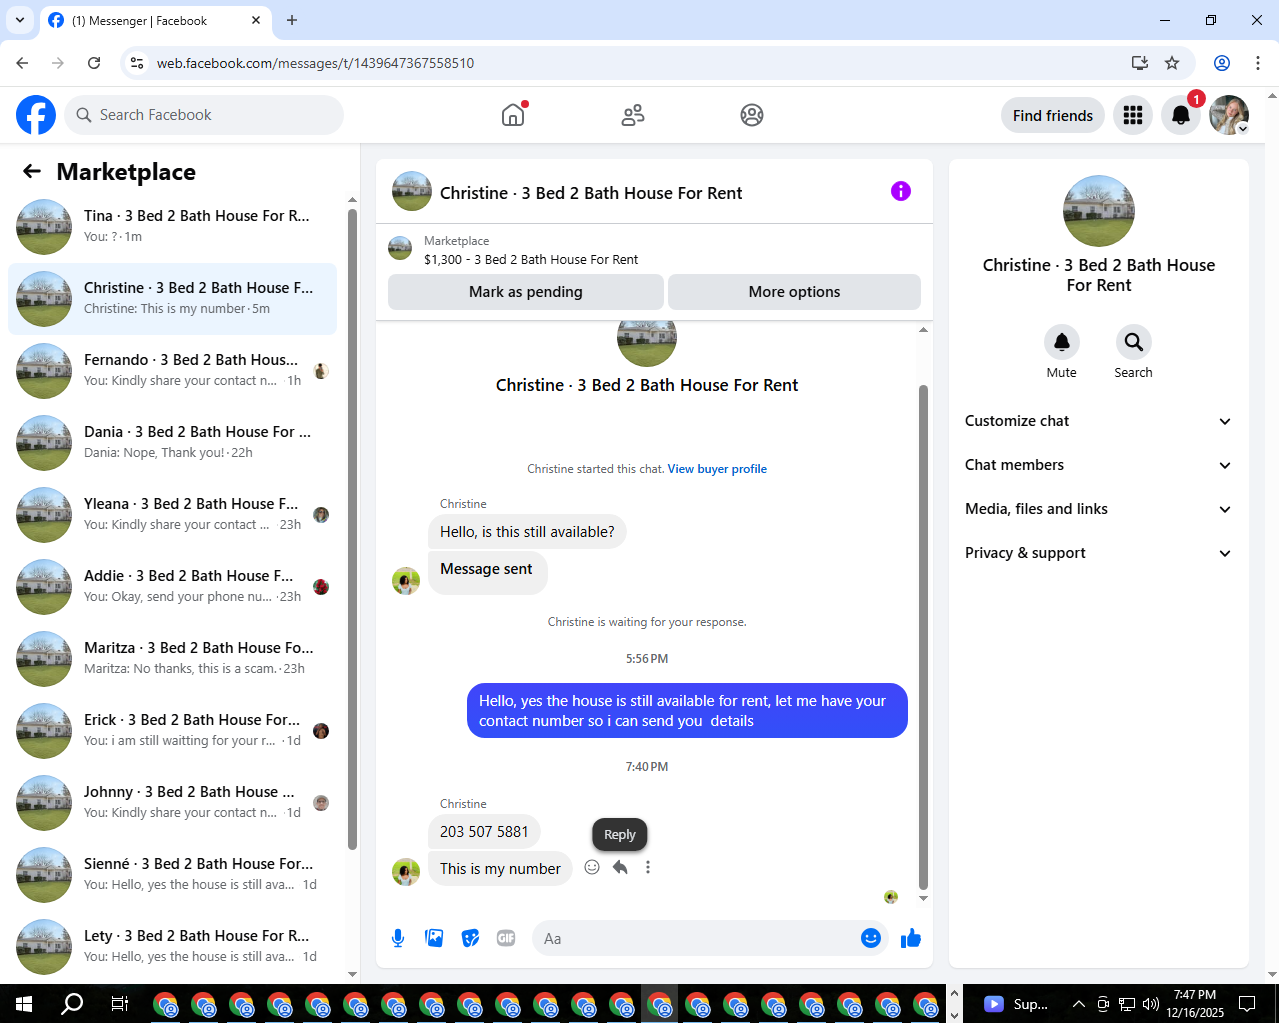
Task: Mute this chat with the bell icon
Action: (1062, 342)
